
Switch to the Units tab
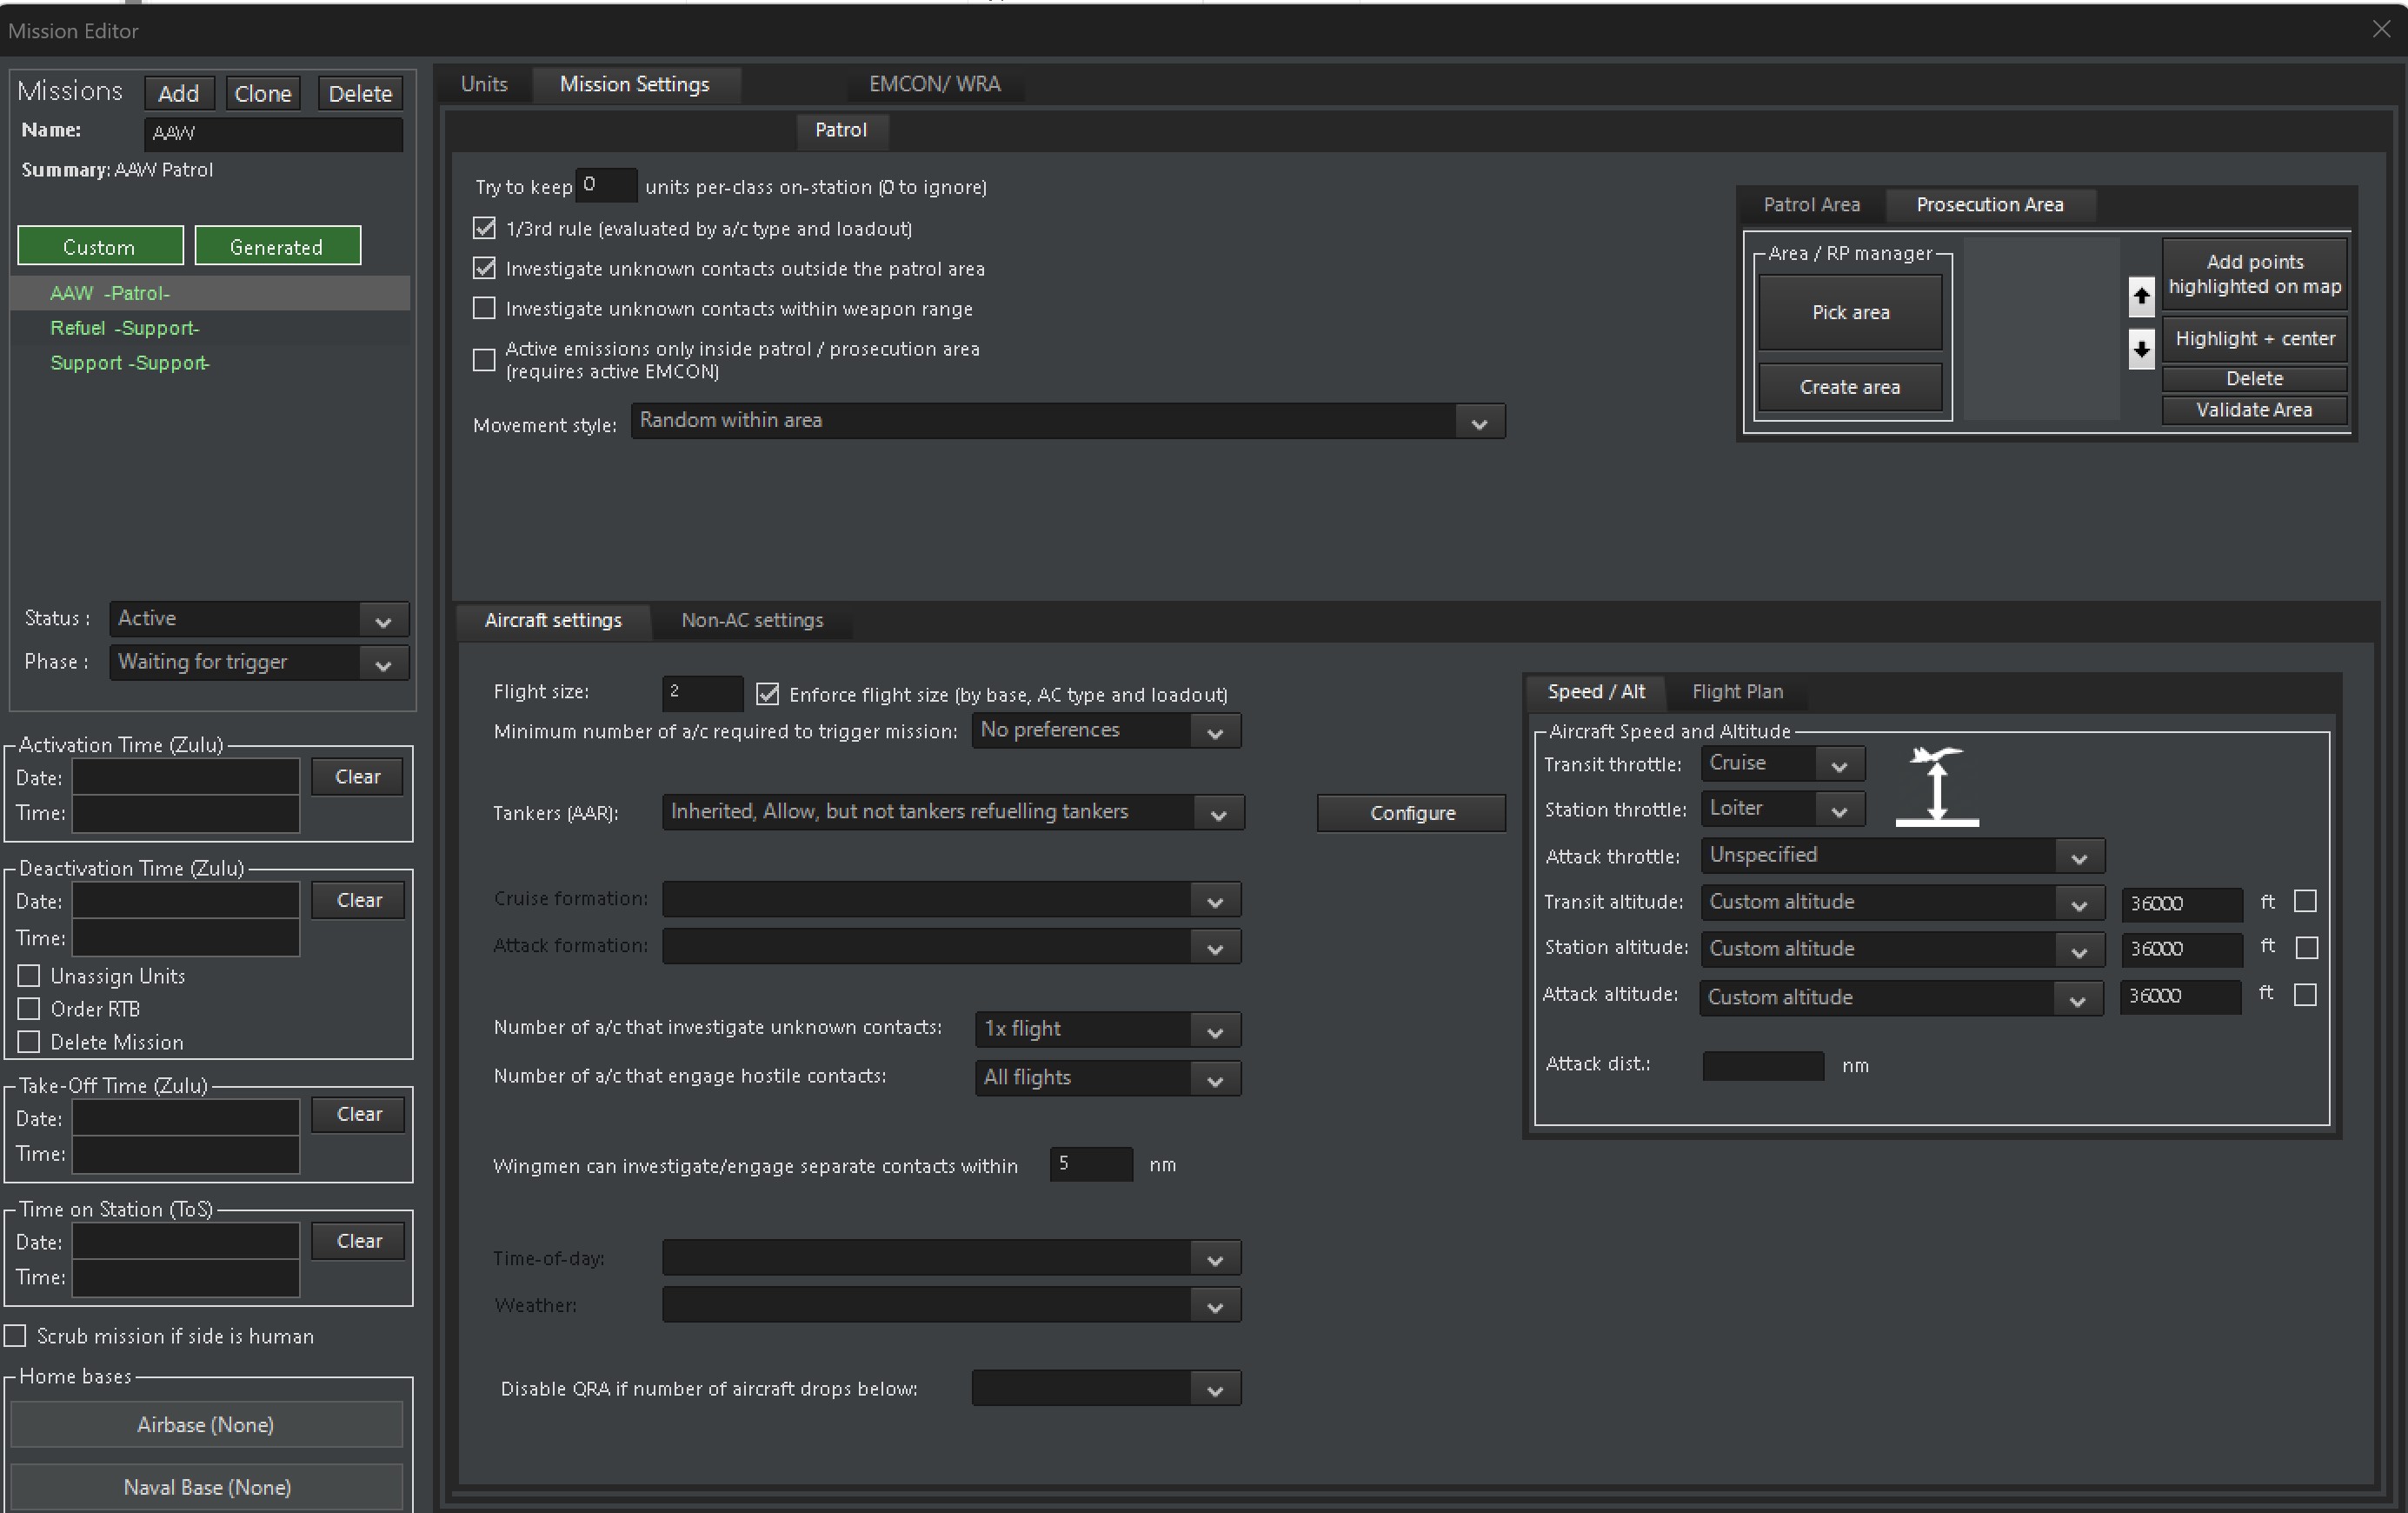click(484, 84)
